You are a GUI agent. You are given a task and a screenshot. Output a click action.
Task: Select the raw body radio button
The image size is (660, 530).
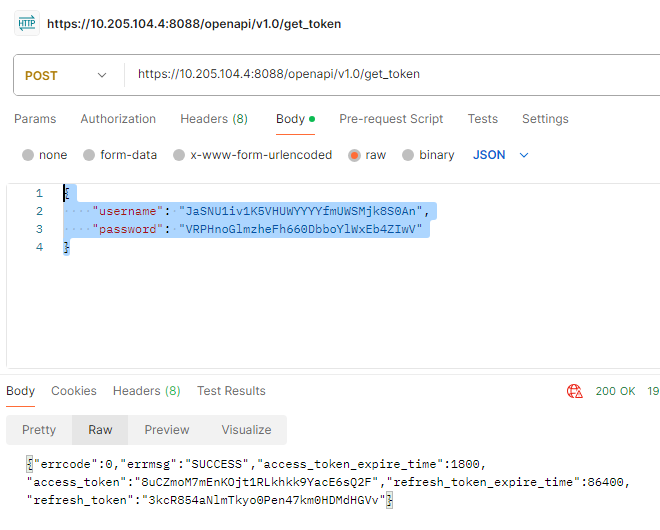354,155
